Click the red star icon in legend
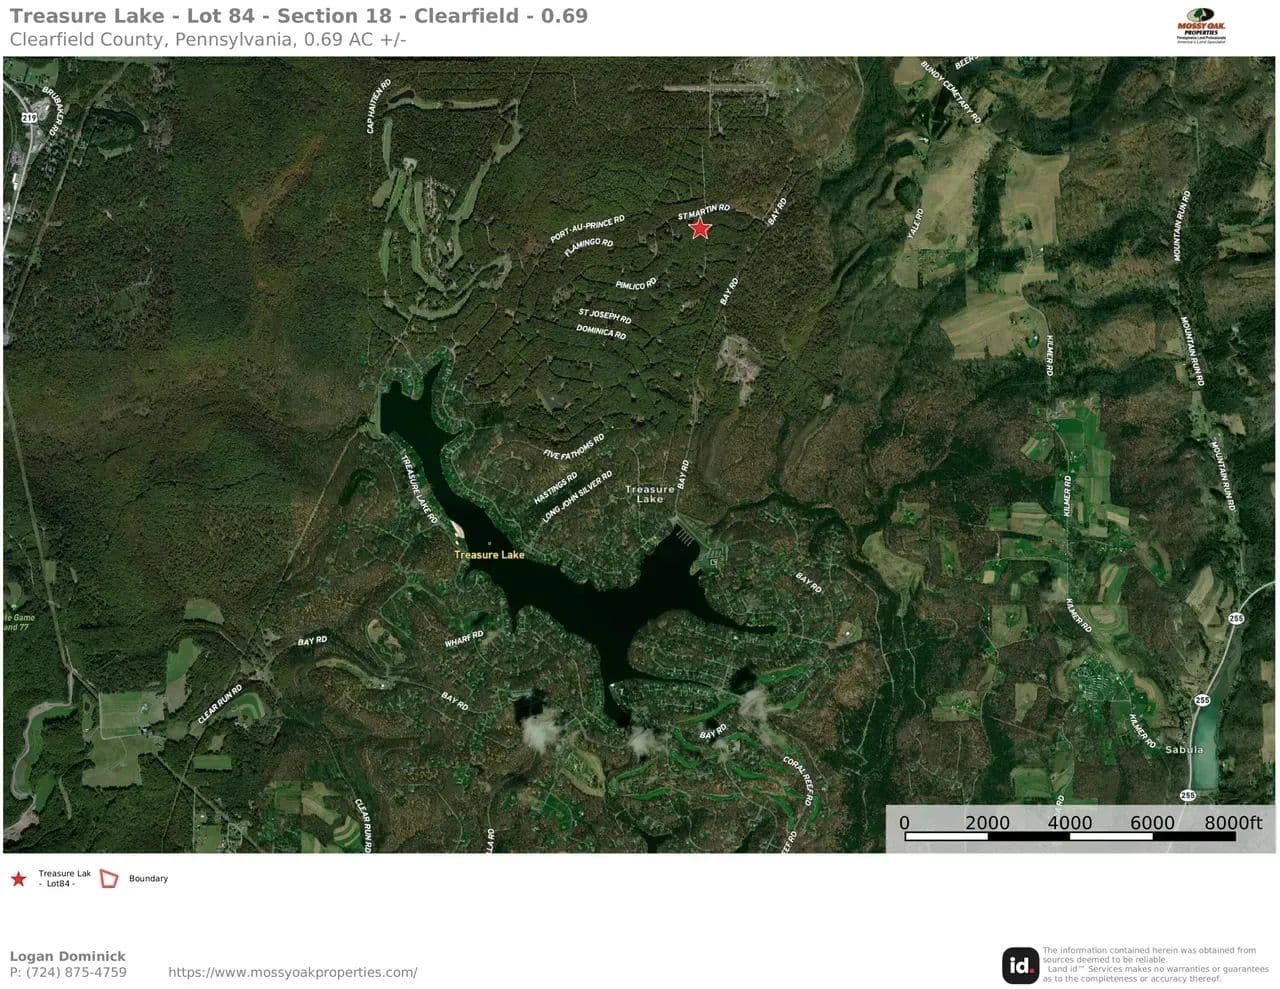The image size is (1280, 989). pos(18,879)
